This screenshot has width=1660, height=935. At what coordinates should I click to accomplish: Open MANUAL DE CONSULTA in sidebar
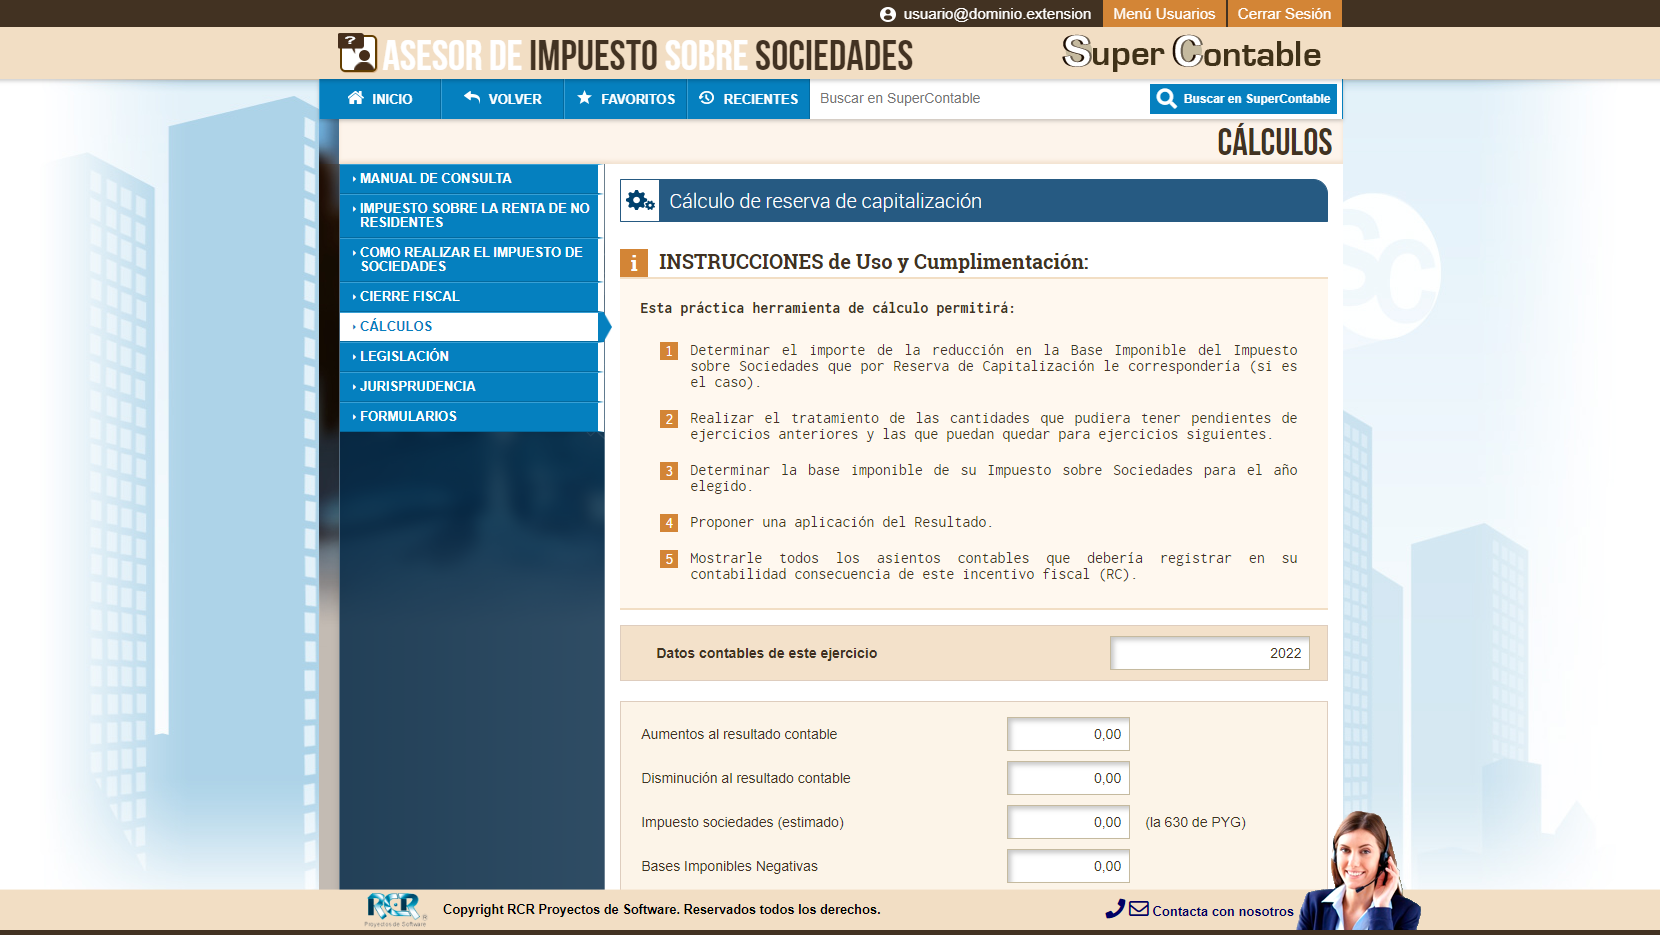[x=469, y=178]
